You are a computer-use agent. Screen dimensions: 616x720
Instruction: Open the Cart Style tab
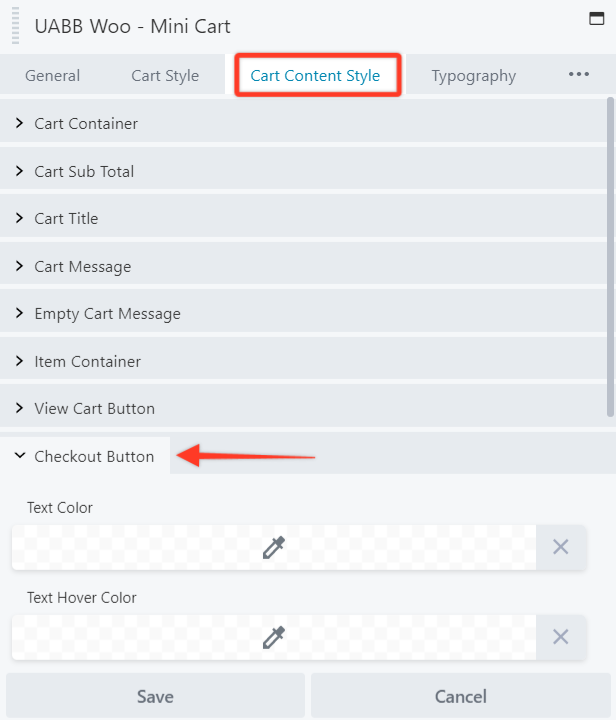point(165,76)
